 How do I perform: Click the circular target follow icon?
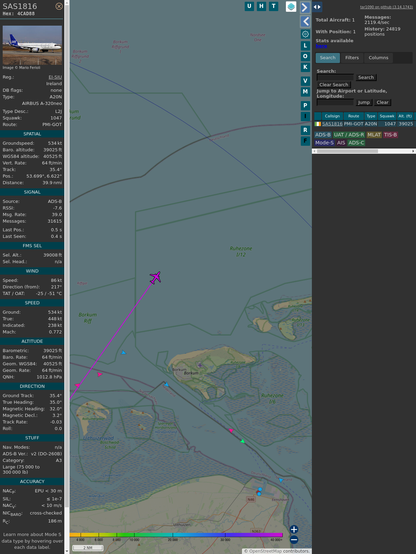coord(305,34)
